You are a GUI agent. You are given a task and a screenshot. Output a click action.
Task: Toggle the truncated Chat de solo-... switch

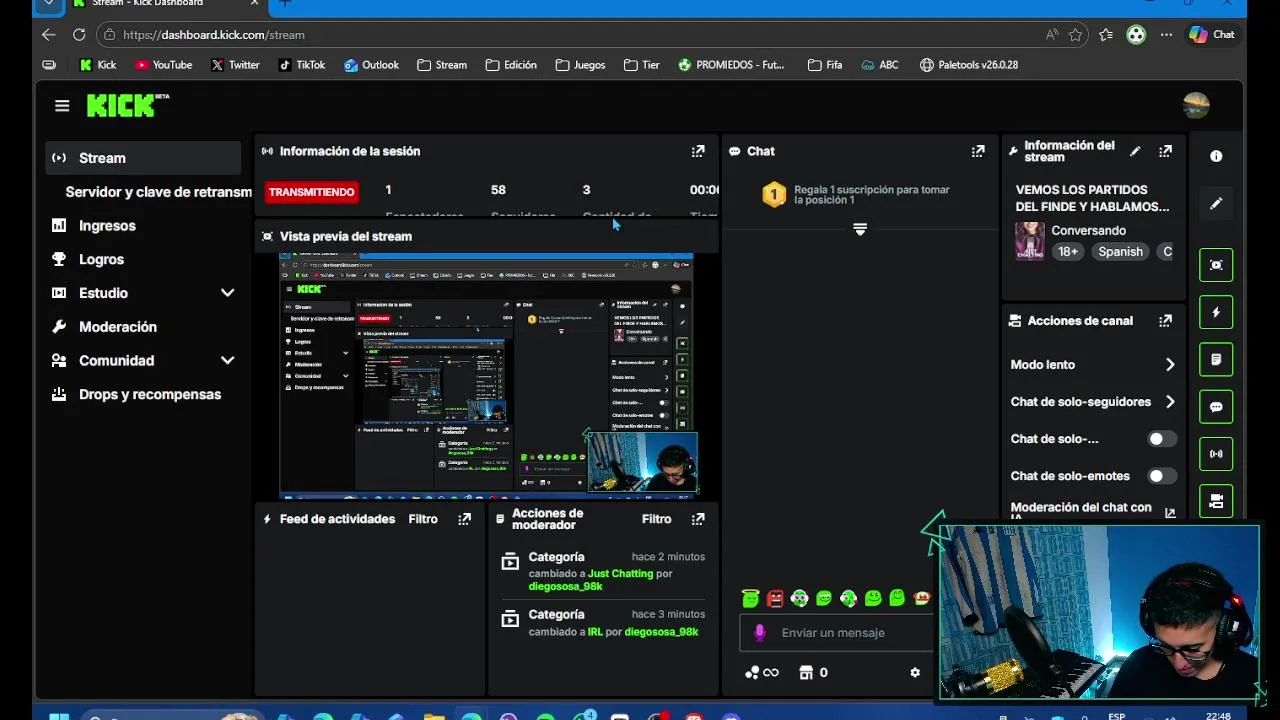(1162, 439)
